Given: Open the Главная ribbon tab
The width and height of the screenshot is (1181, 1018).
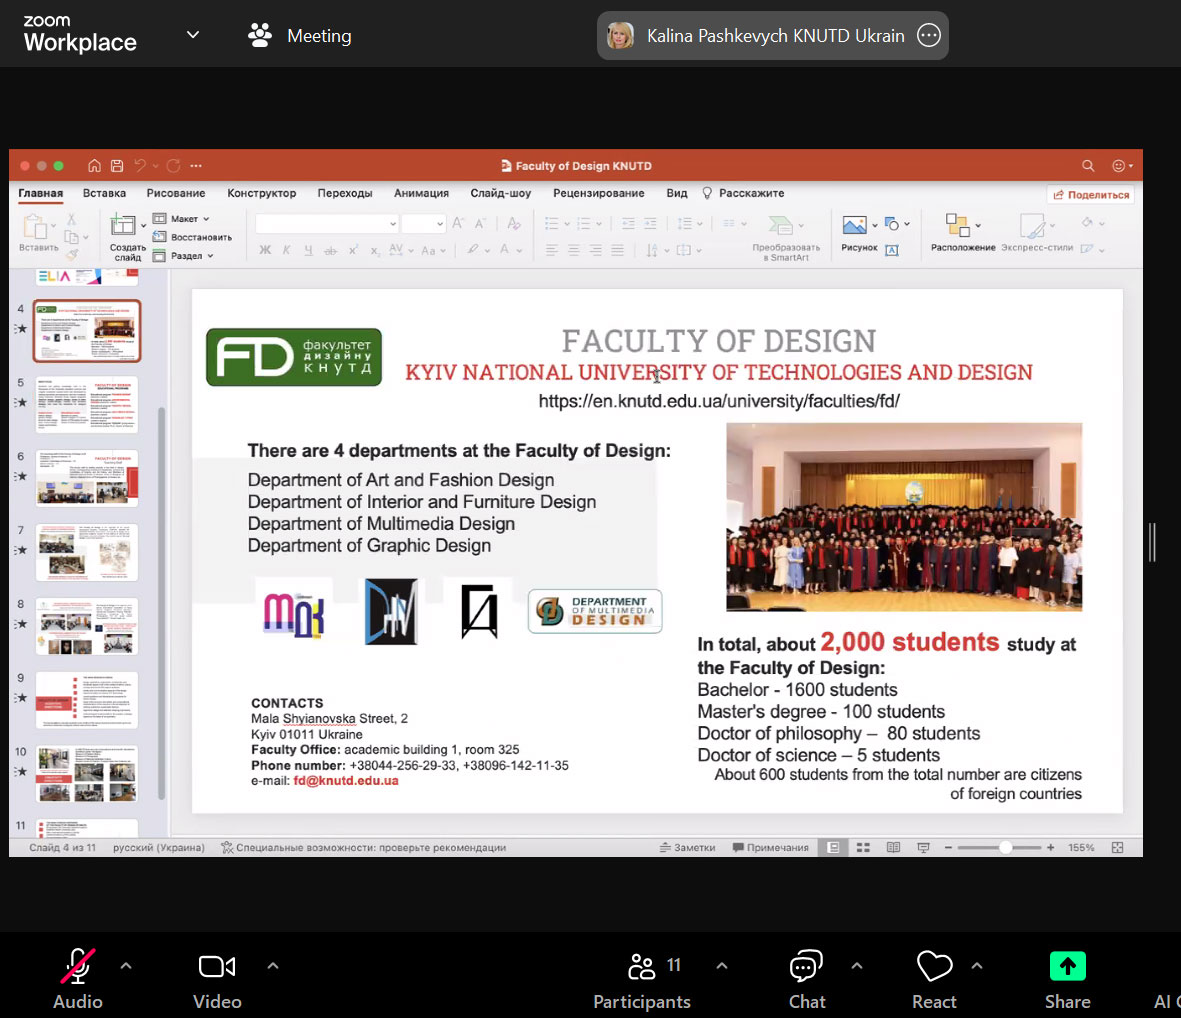Looking at the screenshot, I should [41, 194].
